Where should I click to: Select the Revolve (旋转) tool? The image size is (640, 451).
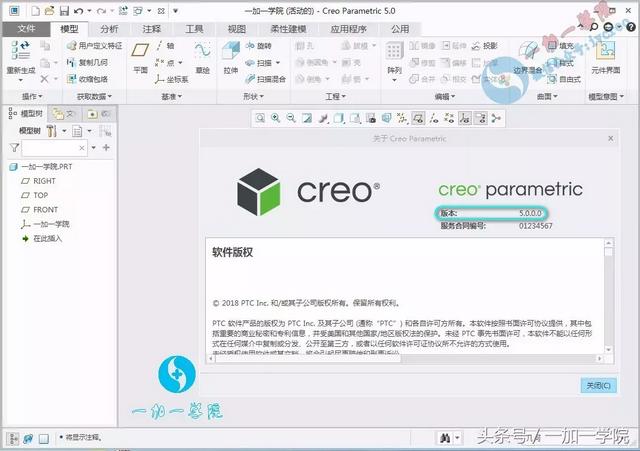point(258,46)
